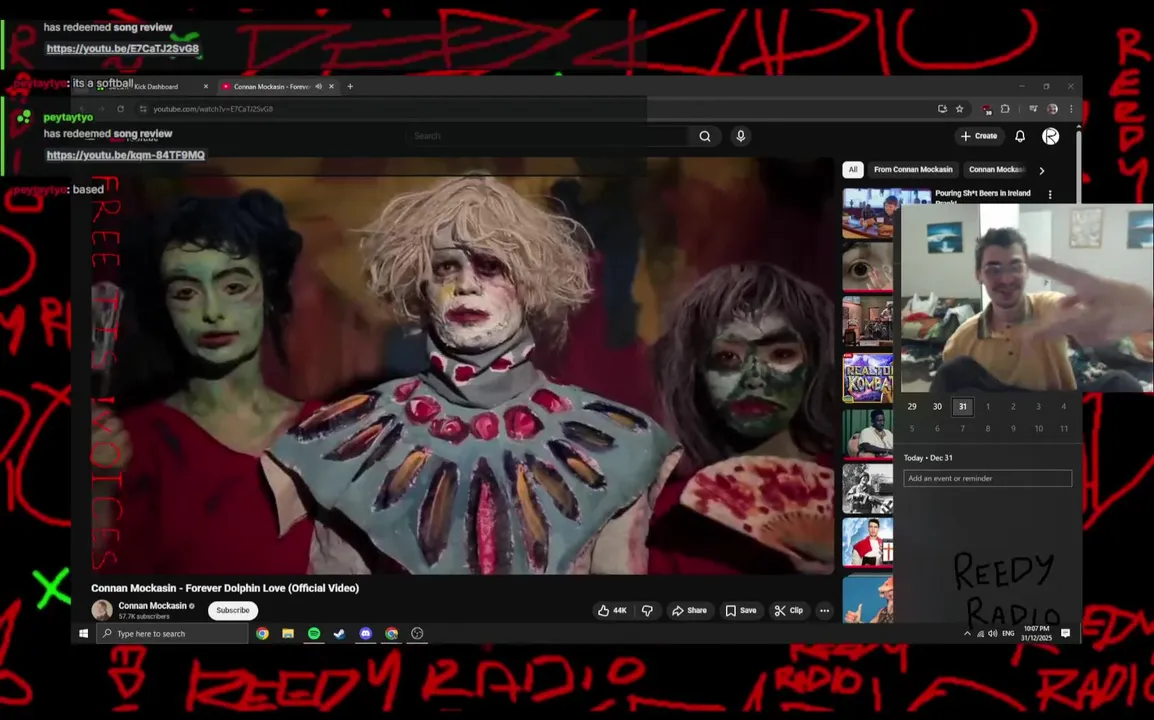1154x720 pixels.
Task: Activate voice search microphone on YouTube
Action: (740, 136)
